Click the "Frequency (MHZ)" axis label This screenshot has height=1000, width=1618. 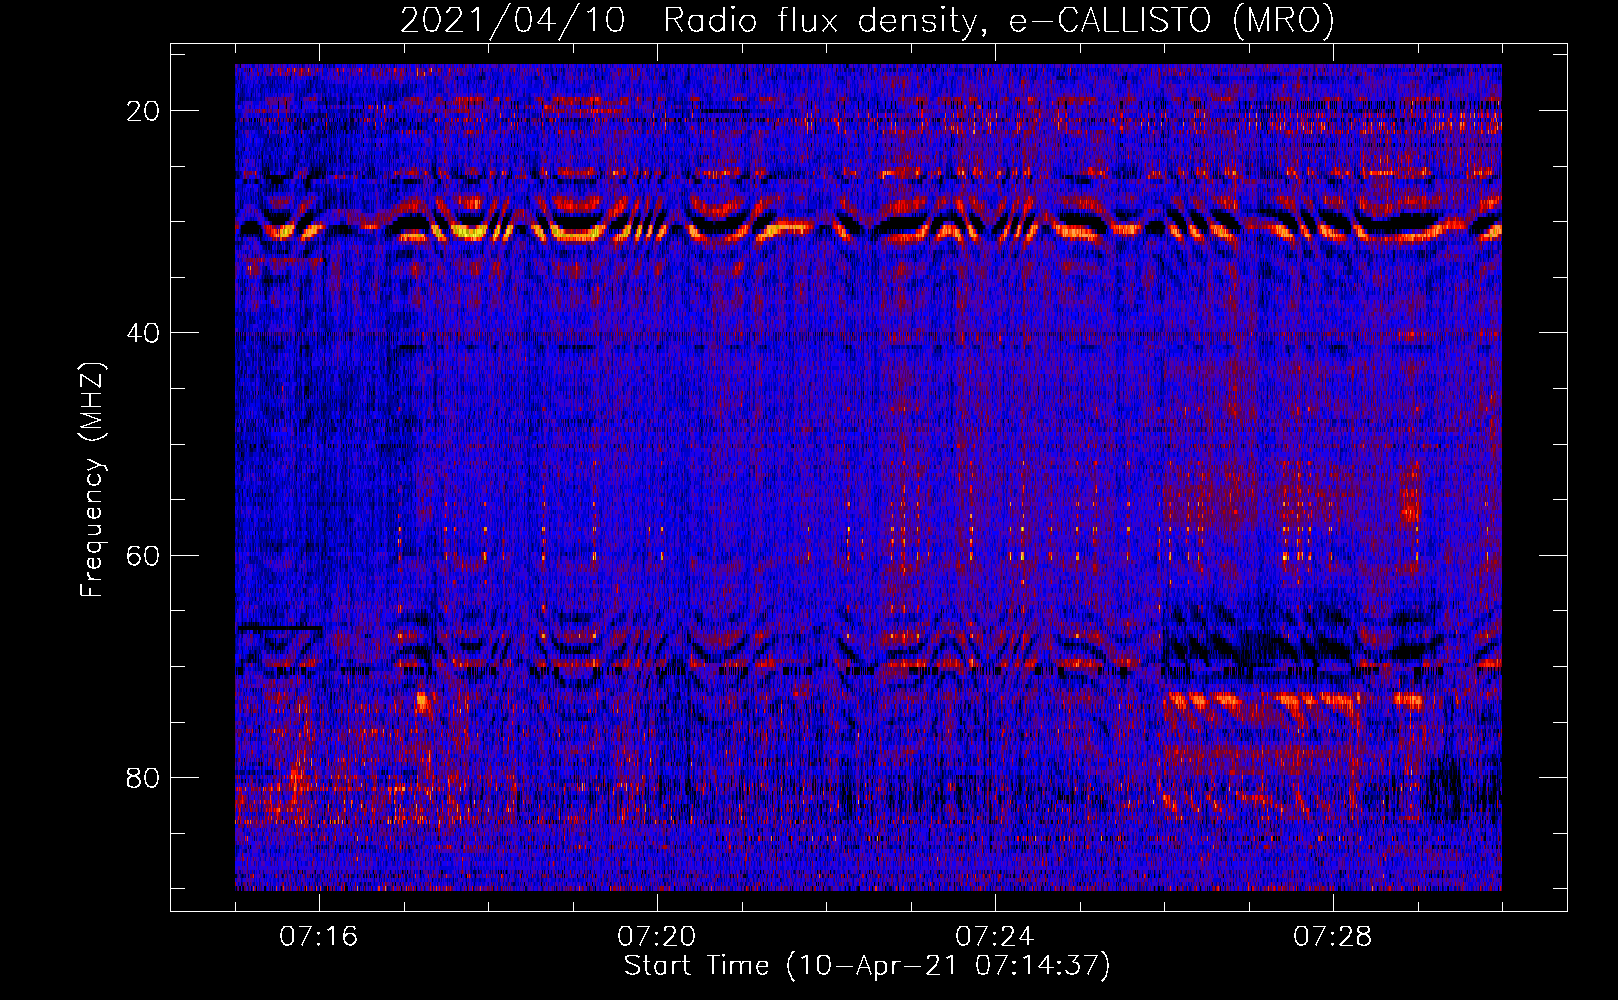[x=92, y=480]
